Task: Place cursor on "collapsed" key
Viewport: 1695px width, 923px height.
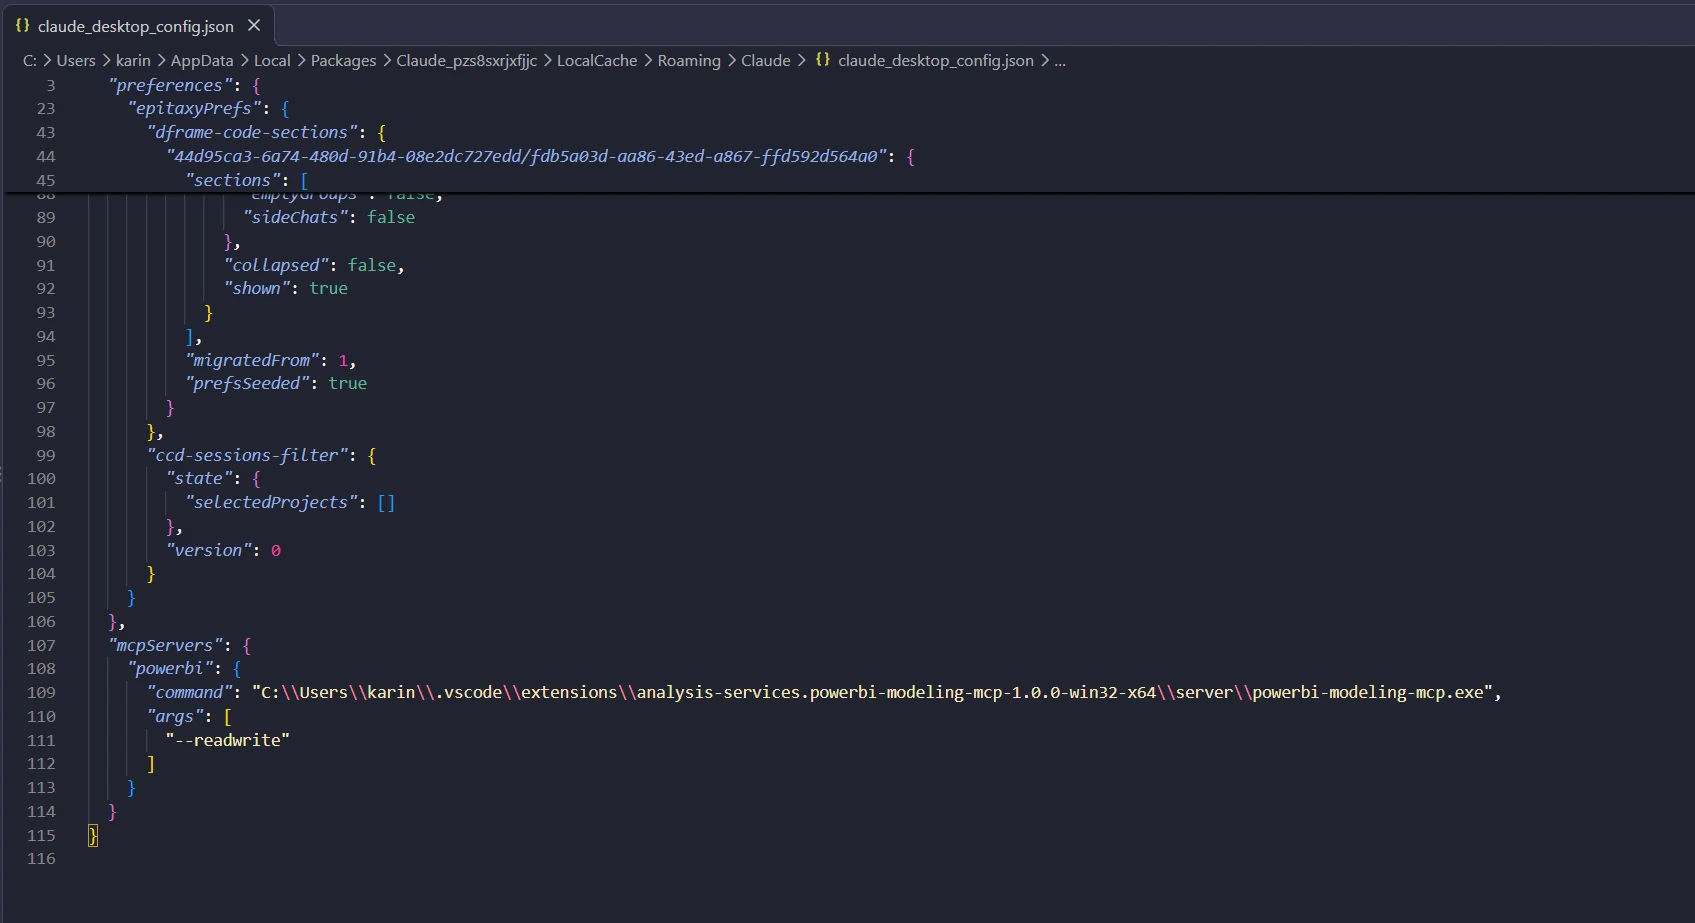Action: coord(276,265)
